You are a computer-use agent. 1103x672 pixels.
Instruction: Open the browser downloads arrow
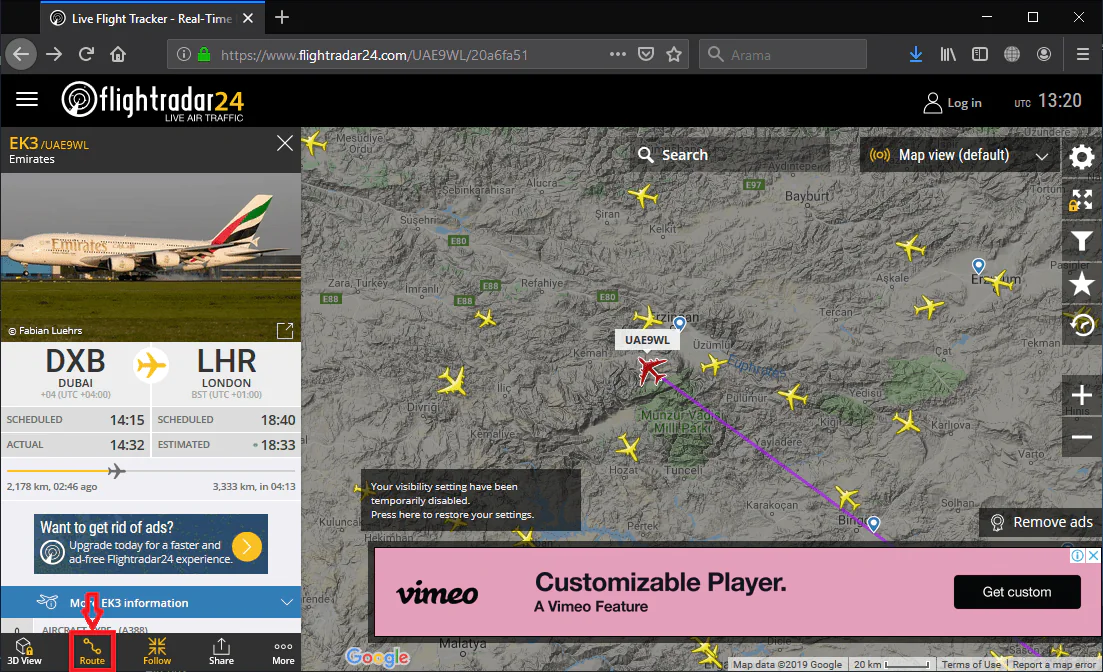point(915,54)
